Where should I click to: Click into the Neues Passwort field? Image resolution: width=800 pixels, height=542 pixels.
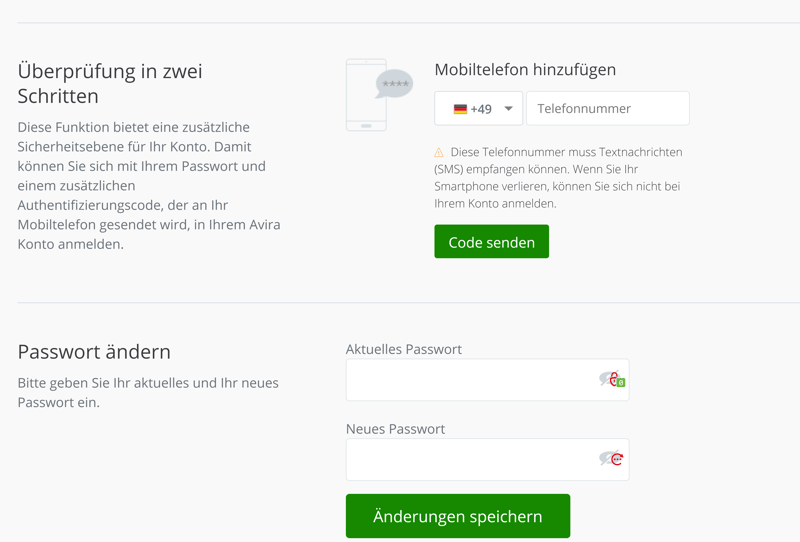tap(470, 460)
